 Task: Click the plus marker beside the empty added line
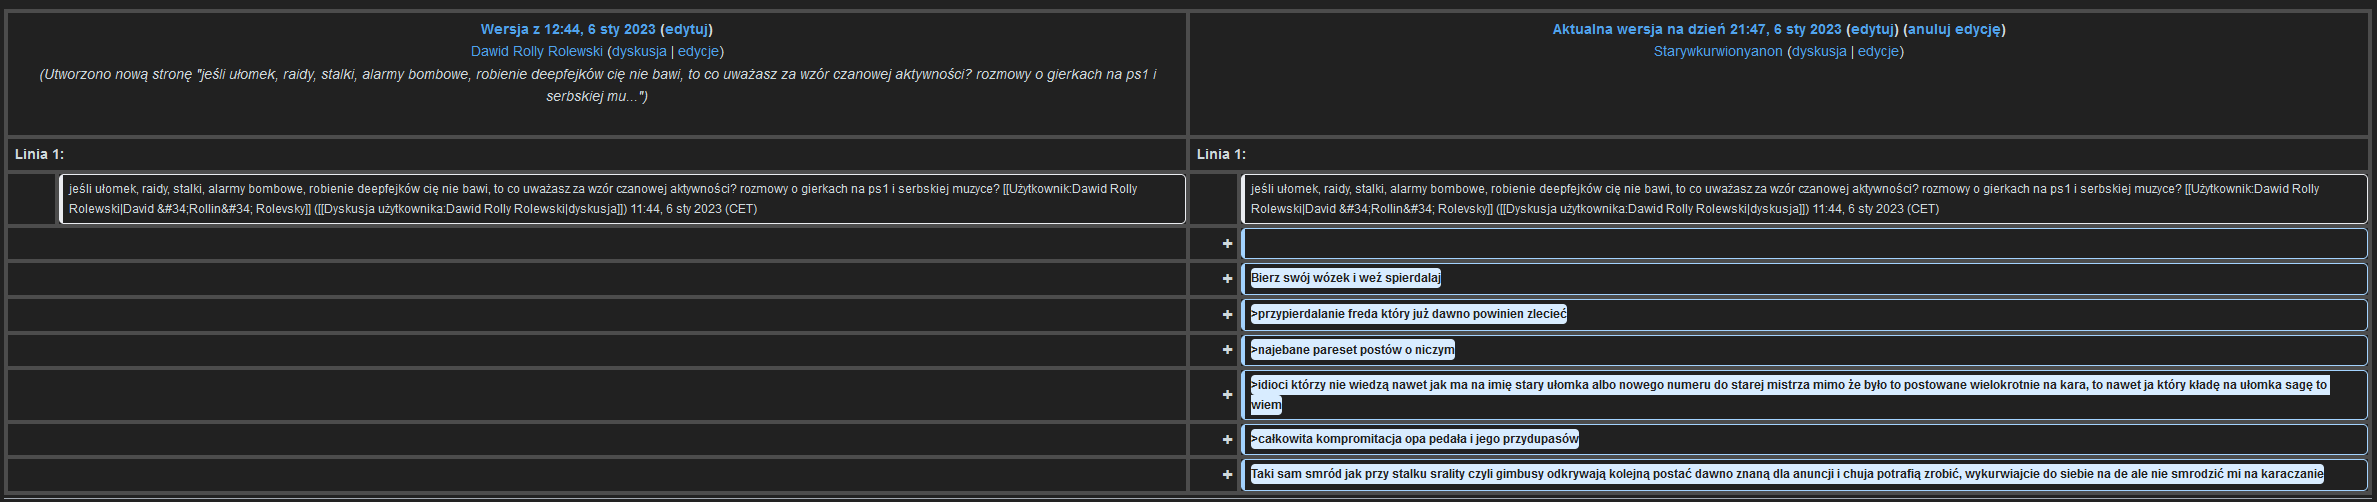click(x=1227, y=244)
